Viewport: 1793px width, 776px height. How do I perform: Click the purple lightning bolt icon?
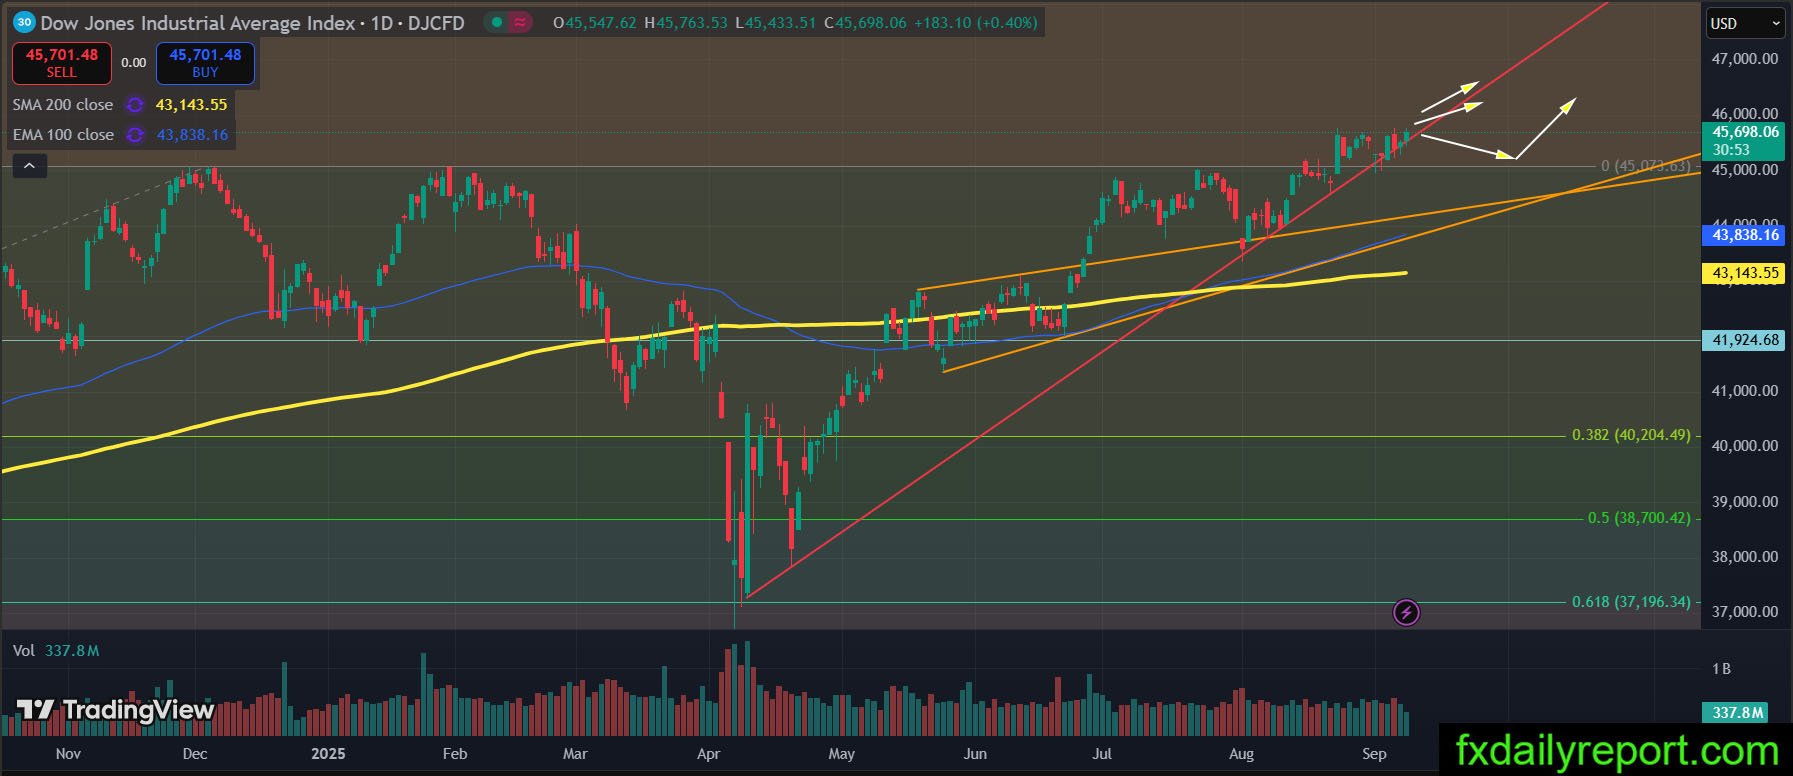point(1406,612)
